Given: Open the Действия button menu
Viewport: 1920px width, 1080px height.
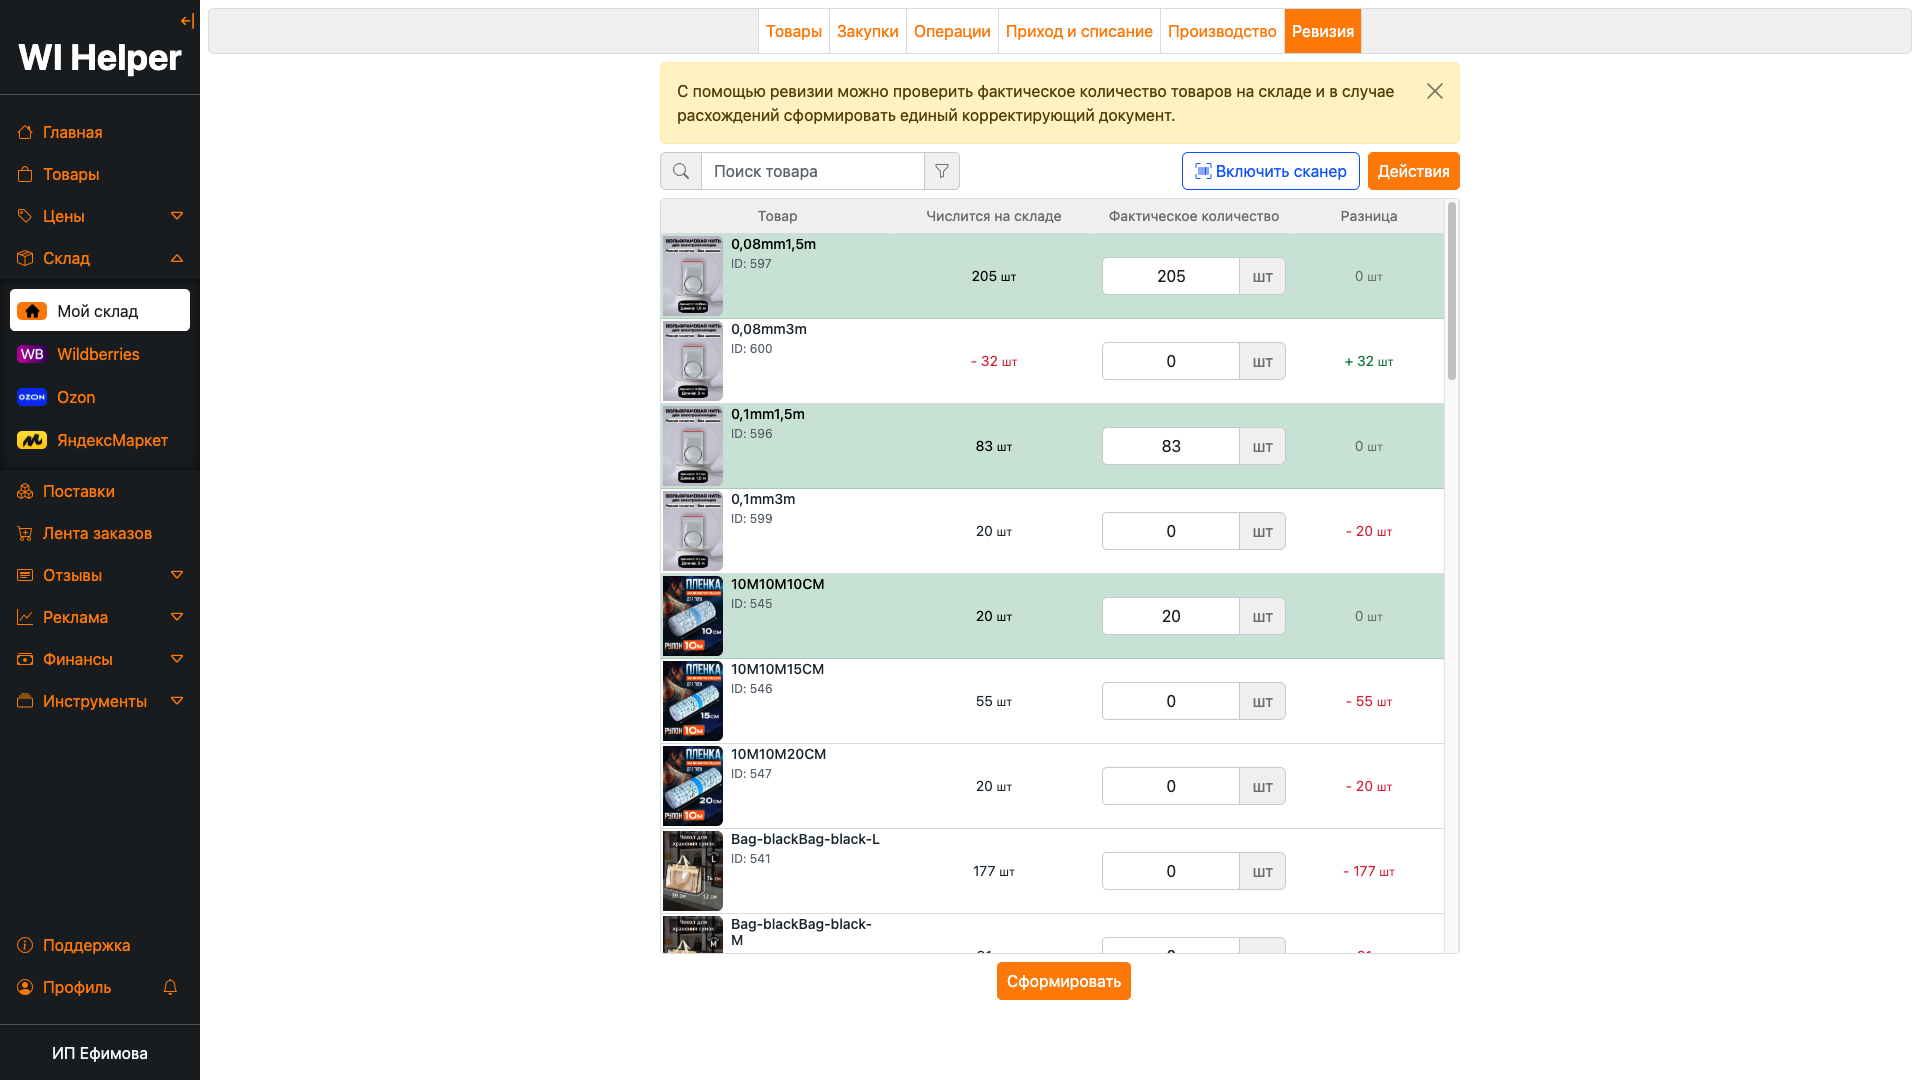Looking at the screenshot, I should [1412, 171].
